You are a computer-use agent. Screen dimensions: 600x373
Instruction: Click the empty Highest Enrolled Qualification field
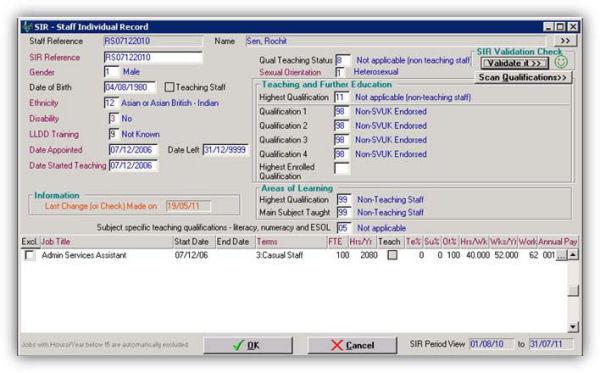click(341, 168)
